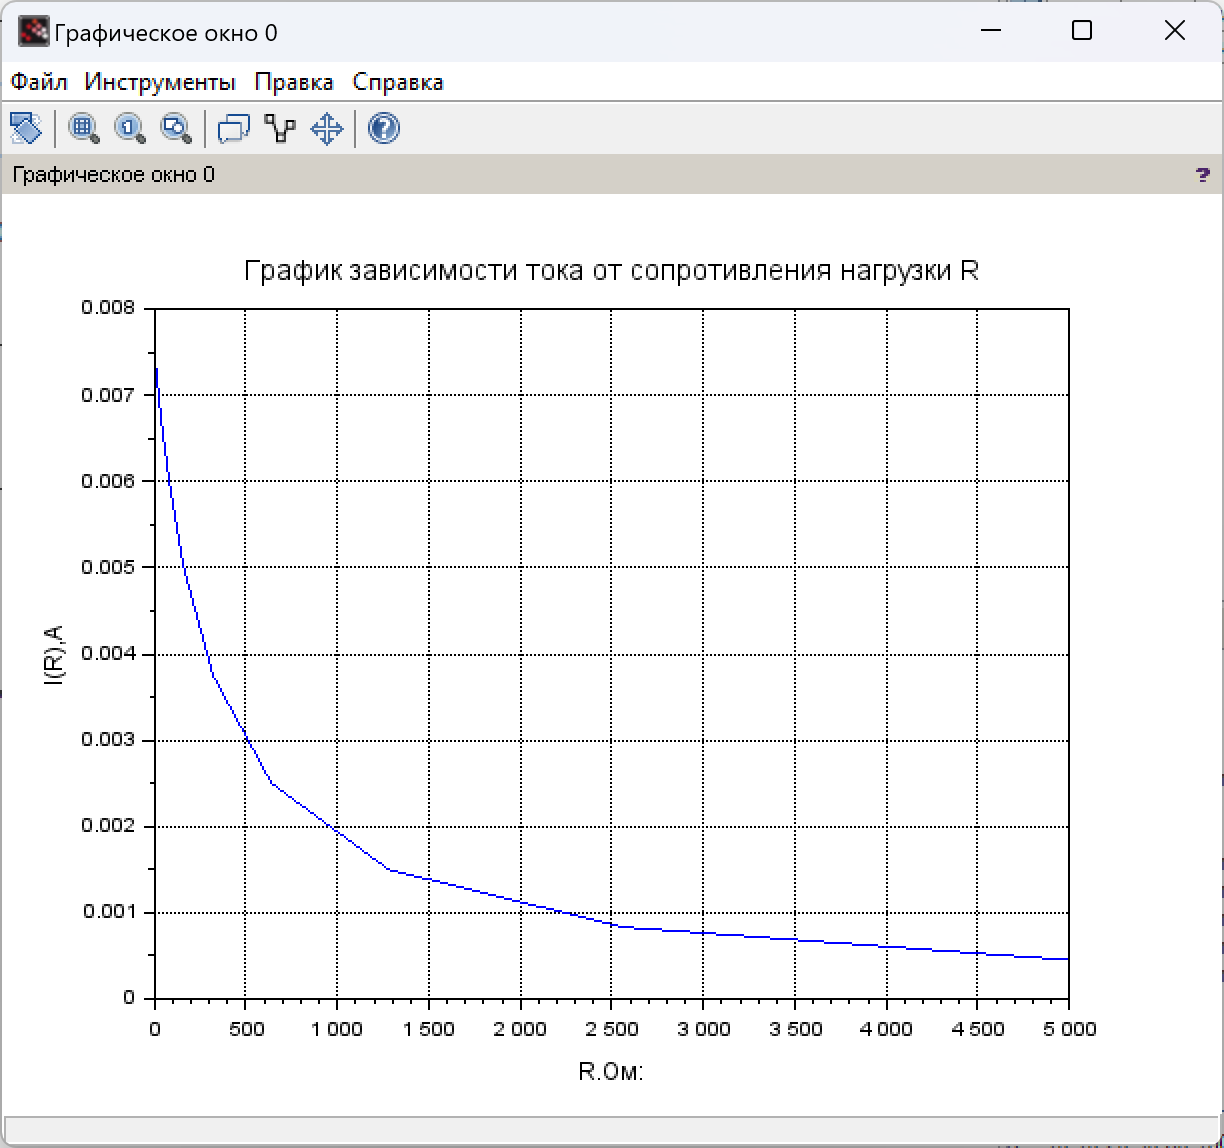Open help via the question mark icon
Image resolution: width=1224 pixels, height=1148 pixels.
tap(384, 128)
